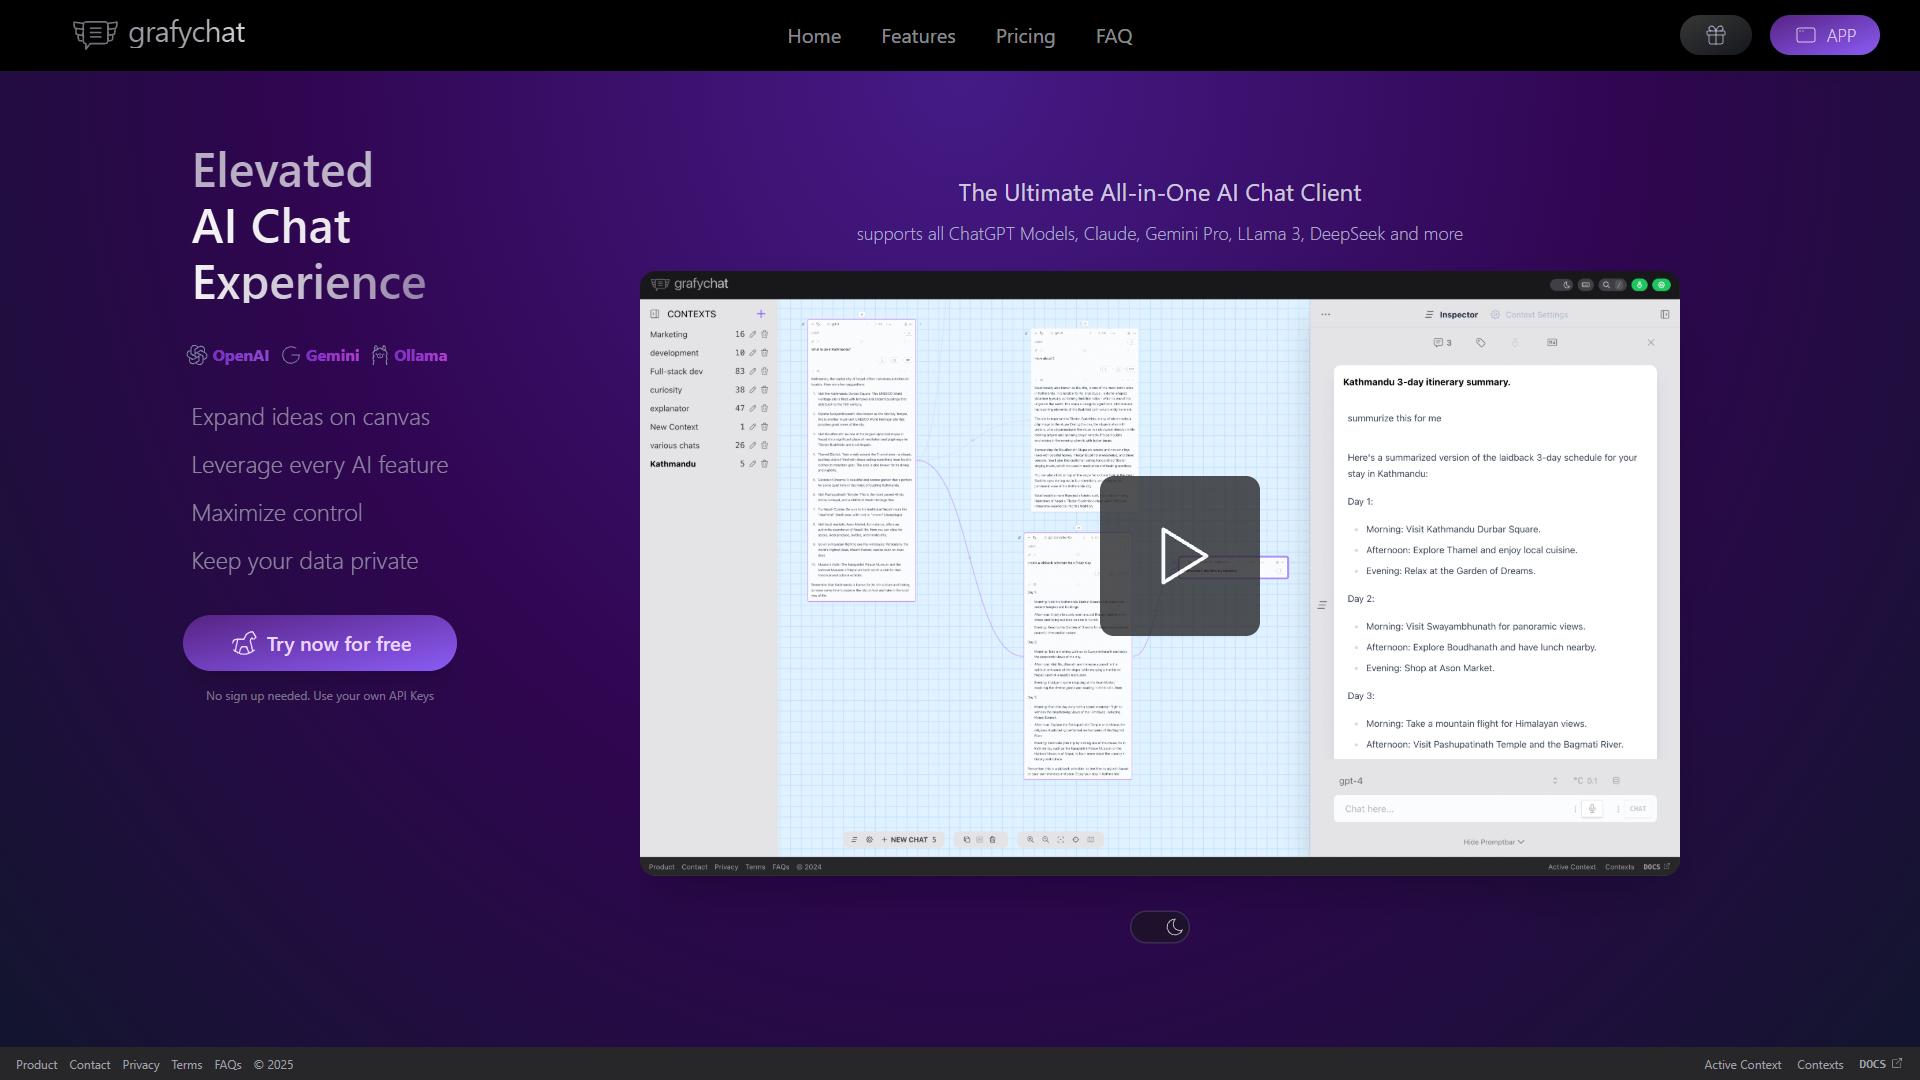Click the OpenAI logo icon
1920x1080 pixels.
pos(197,355)
